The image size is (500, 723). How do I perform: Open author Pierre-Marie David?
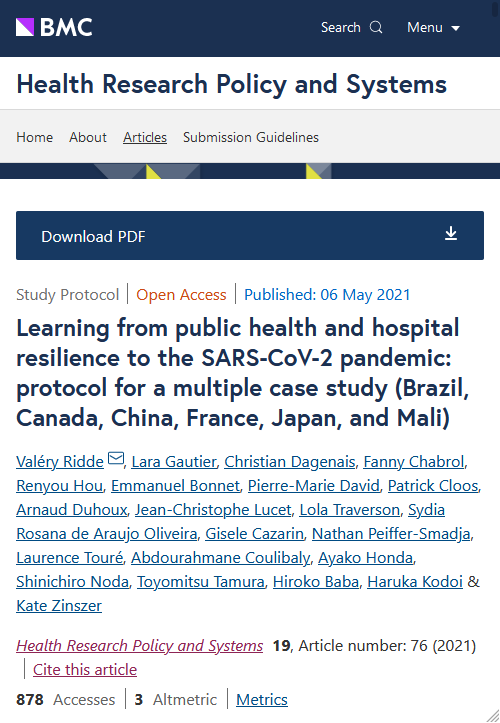[314, 486]
